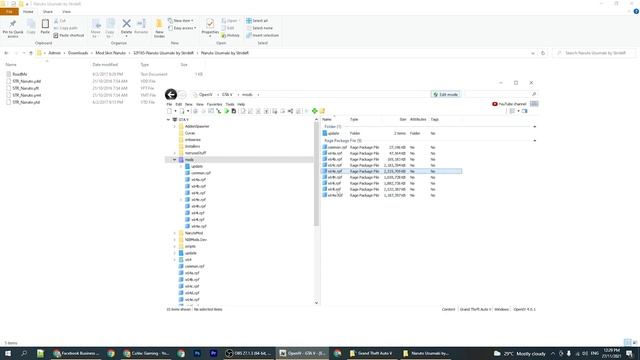Open the notification center icon in taskbar
This screenshot has width=640, height=360.
point(629,353)
